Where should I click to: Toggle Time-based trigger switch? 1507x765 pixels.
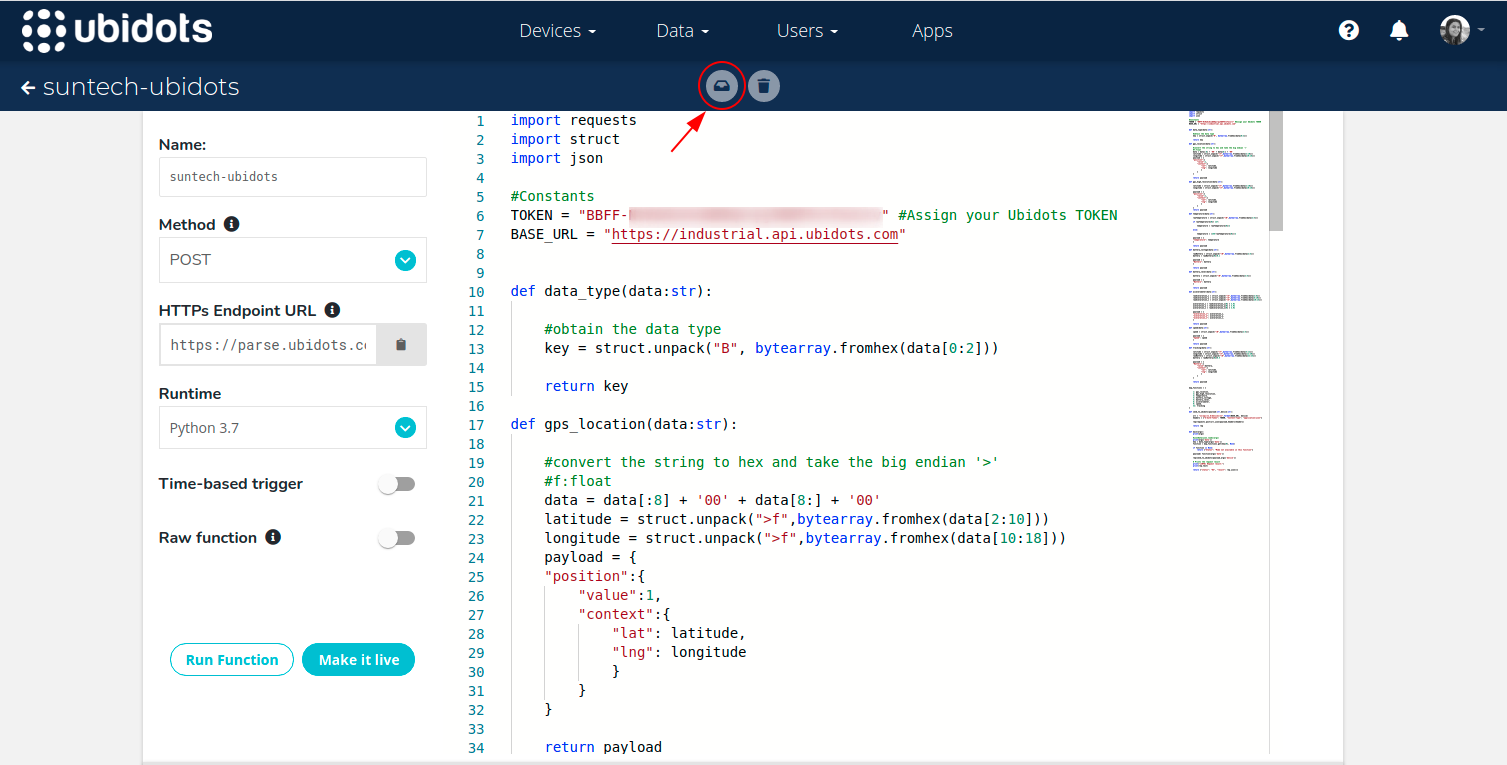pos(396,484)
